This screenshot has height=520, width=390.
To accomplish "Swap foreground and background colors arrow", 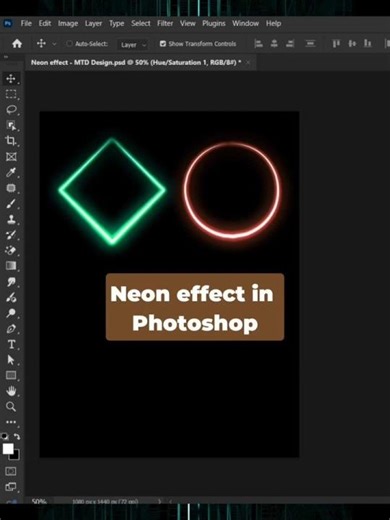I will pyautogui.click(x=17, y=436).
